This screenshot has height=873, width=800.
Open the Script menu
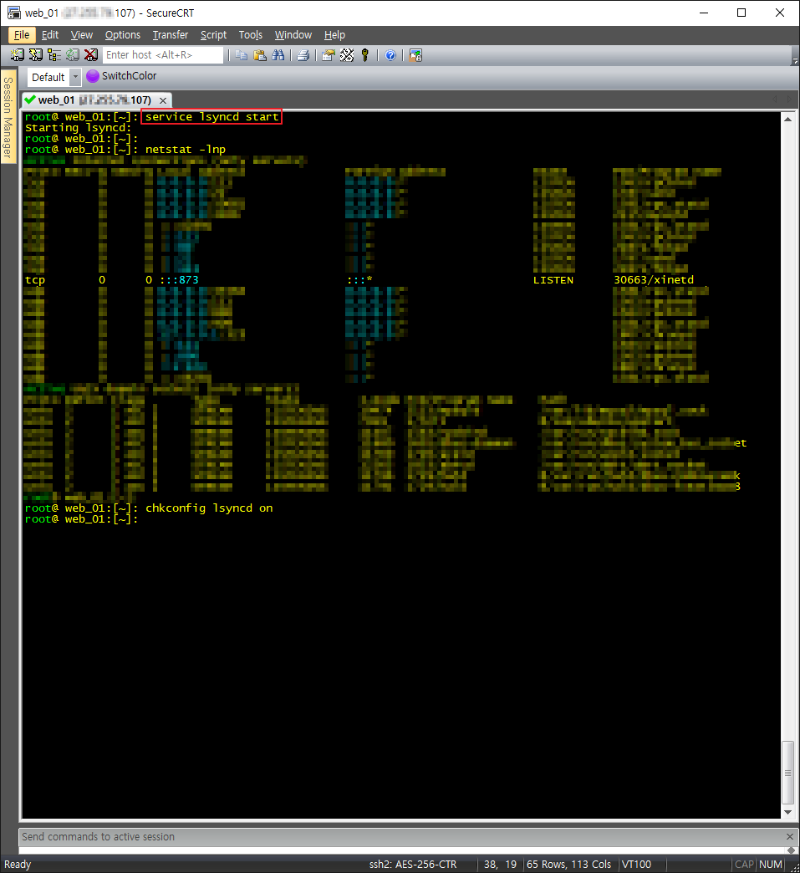(x=214, y=35)
